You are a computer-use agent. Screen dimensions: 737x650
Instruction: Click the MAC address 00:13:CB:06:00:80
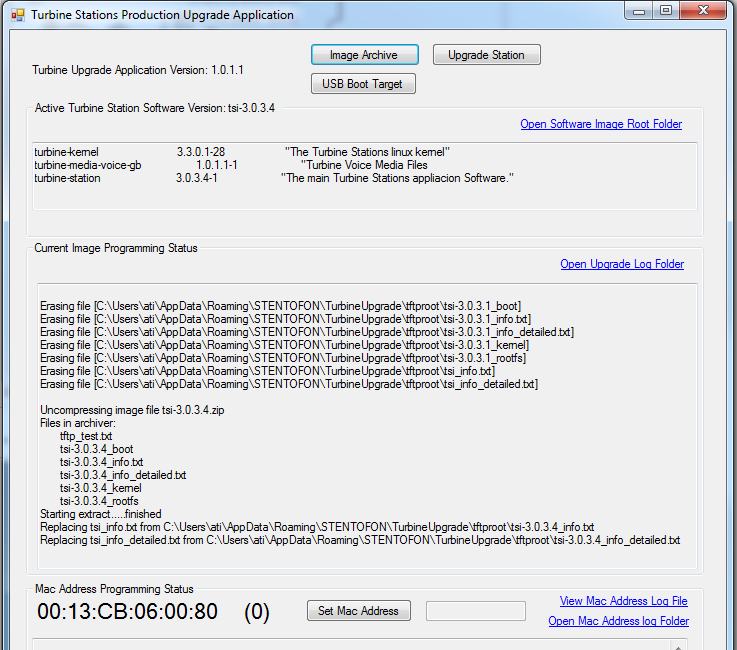click(127, 611)
